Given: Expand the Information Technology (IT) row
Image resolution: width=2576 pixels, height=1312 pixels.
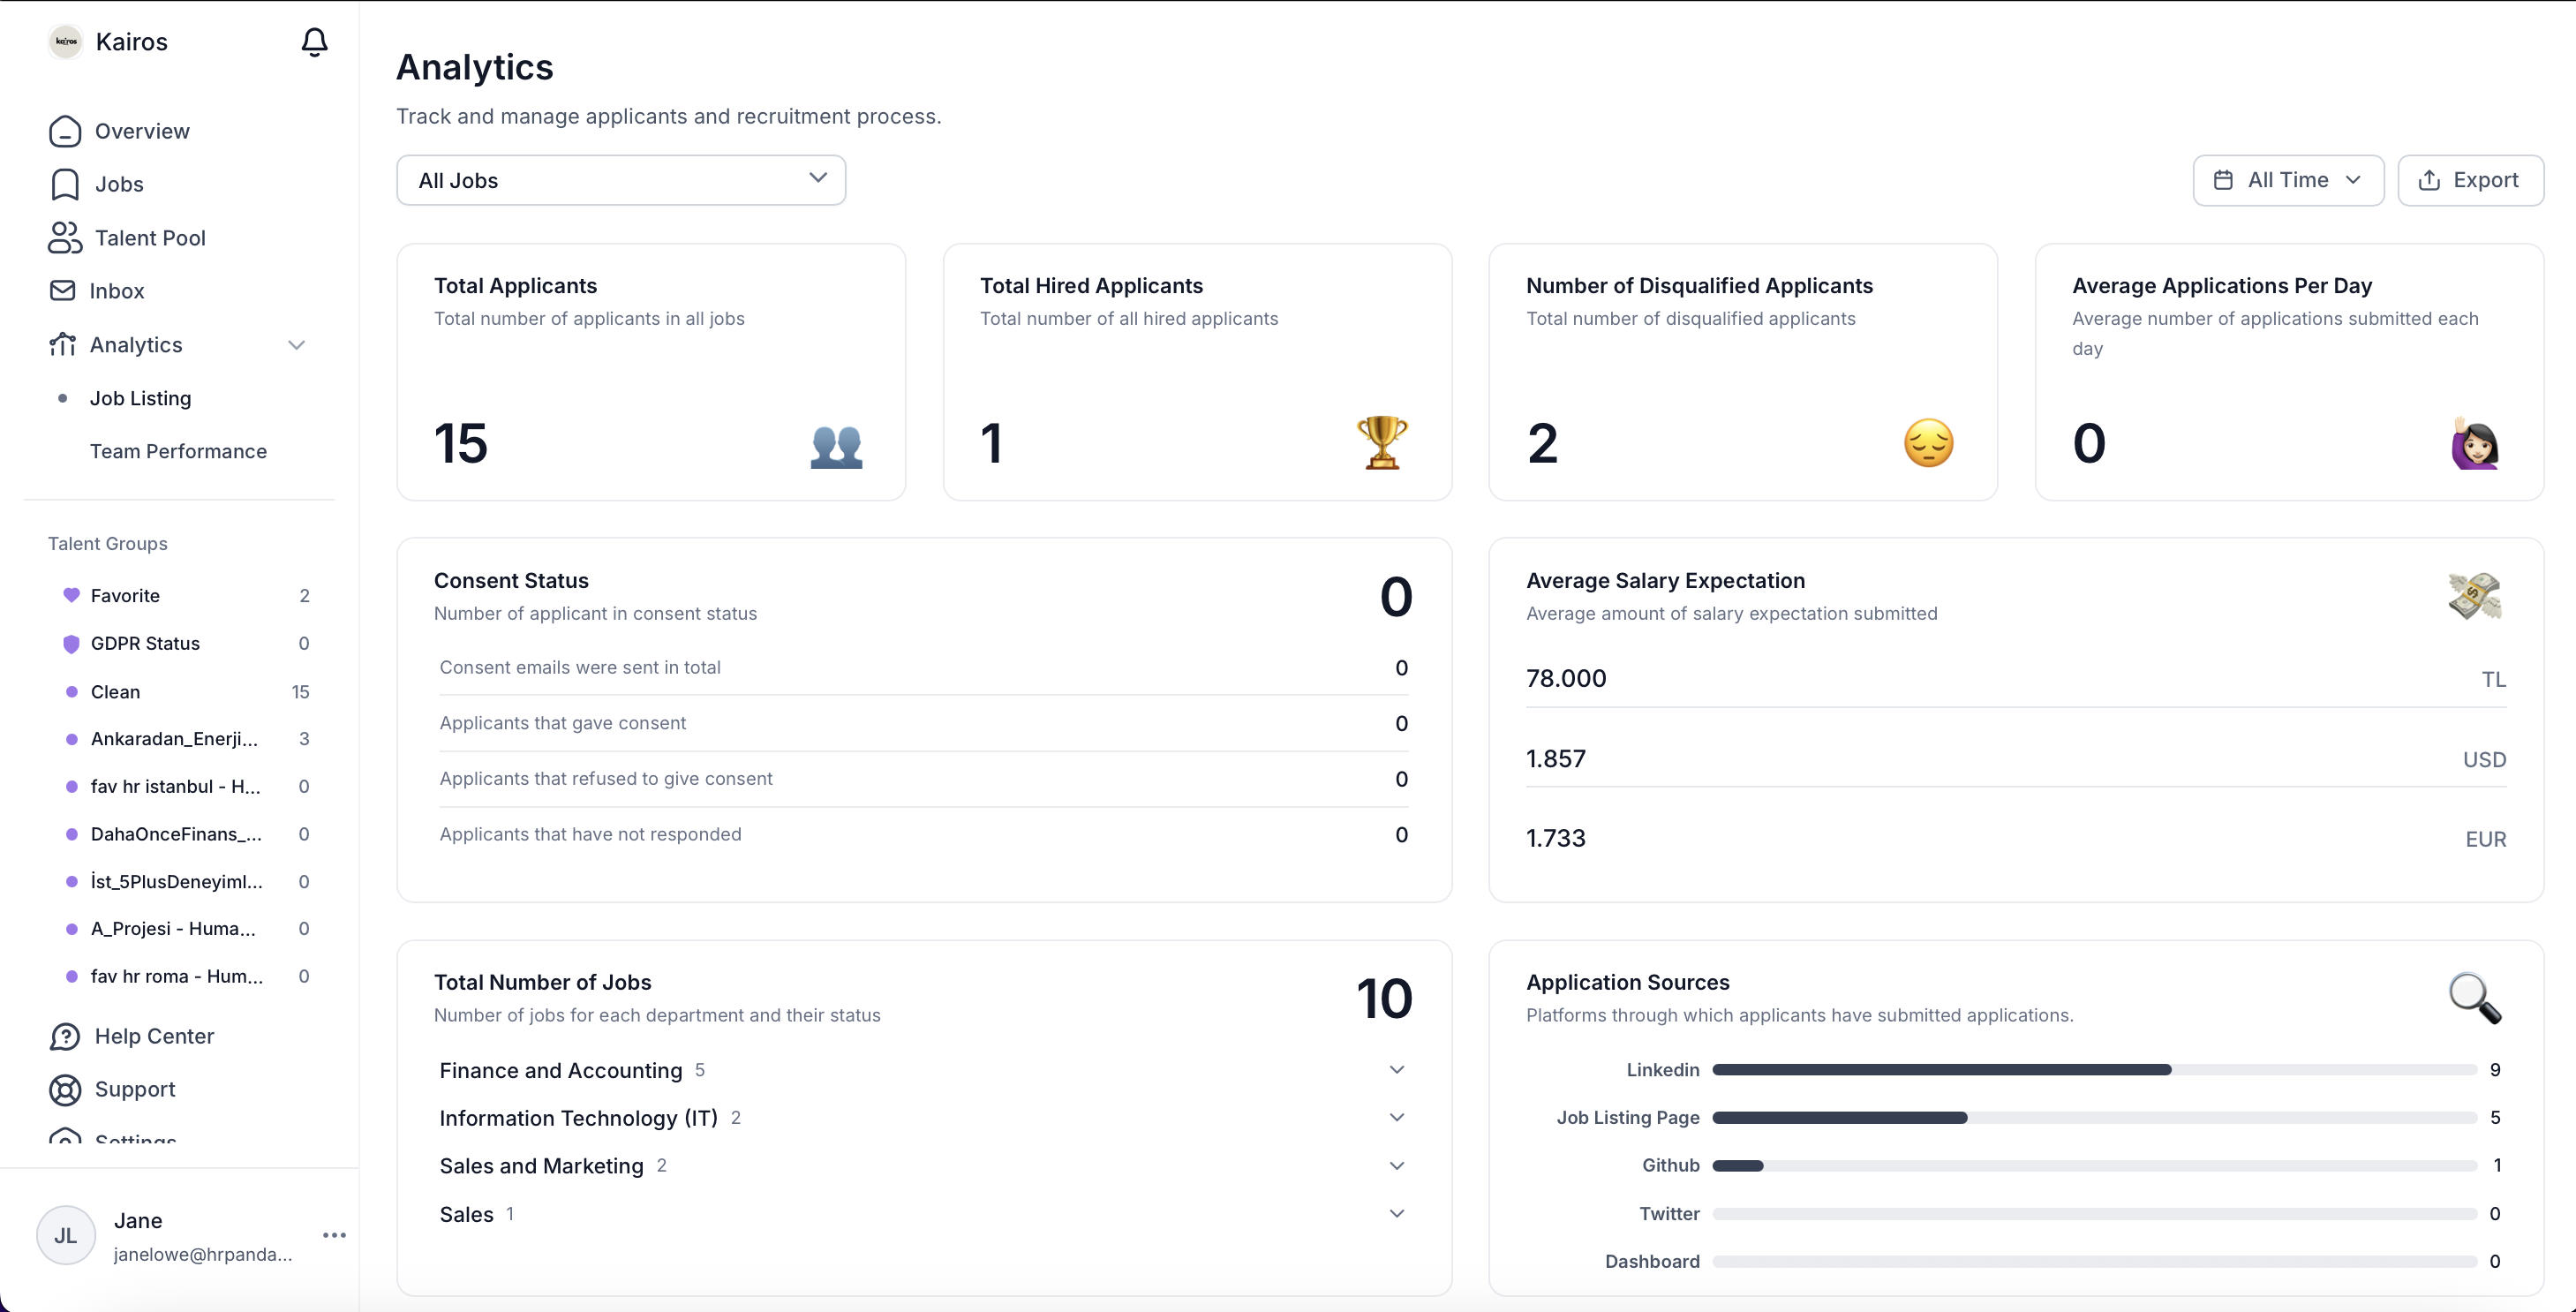Looking at the screenshot, I should (1396, 1117).
